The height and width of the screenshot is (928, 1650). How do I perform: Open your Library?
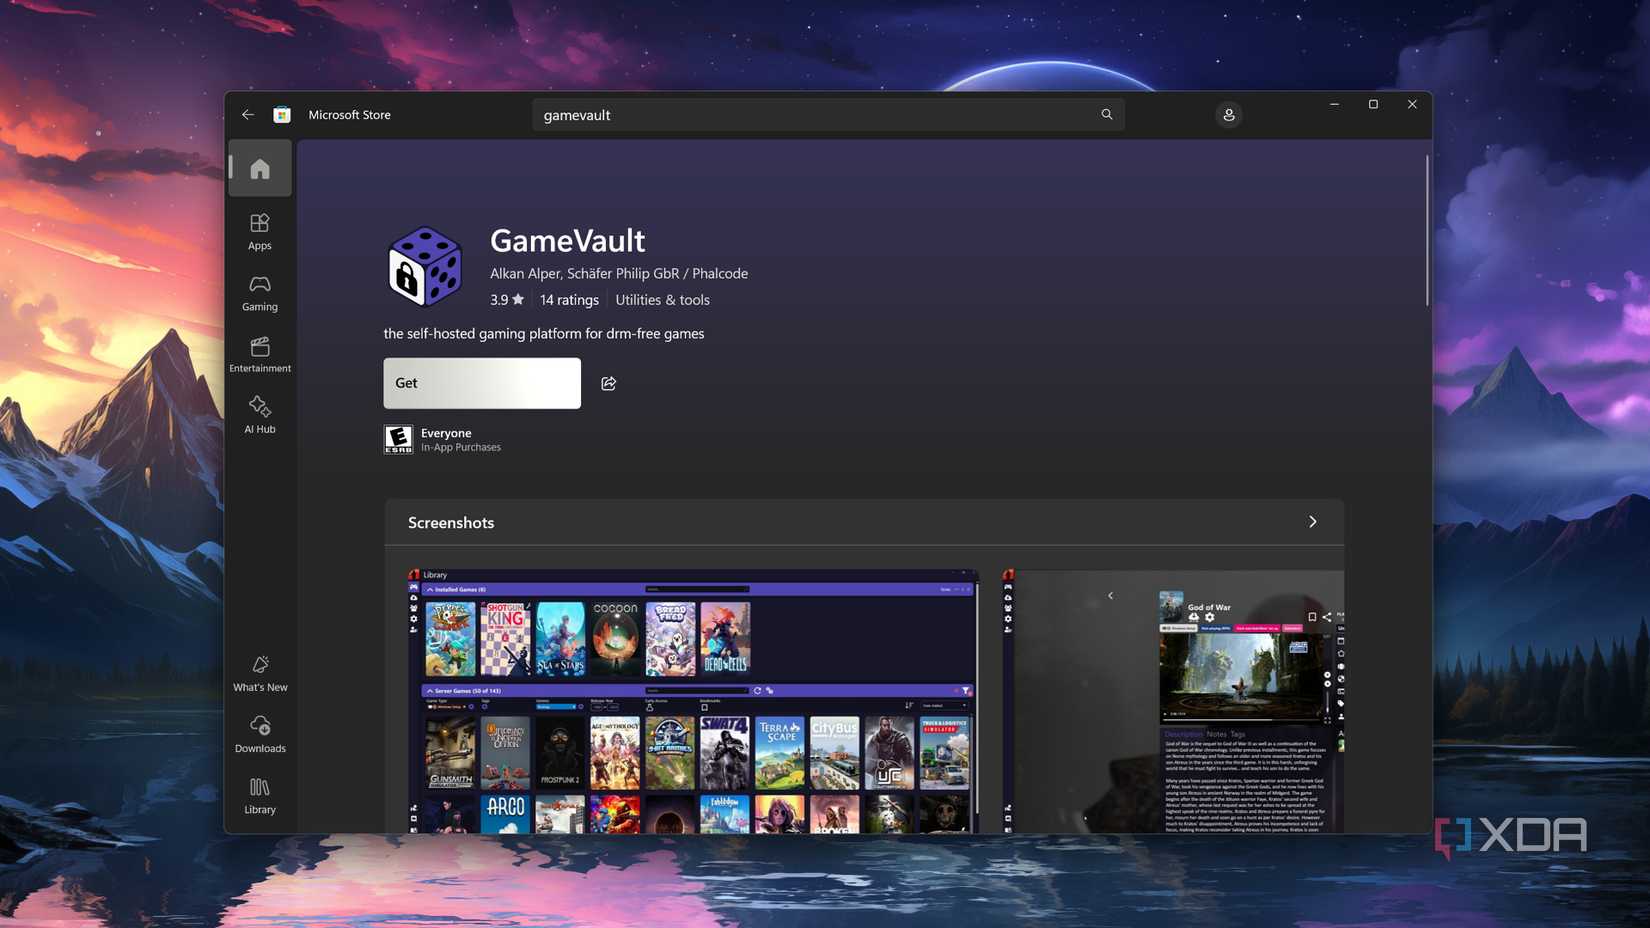[260, 793]
